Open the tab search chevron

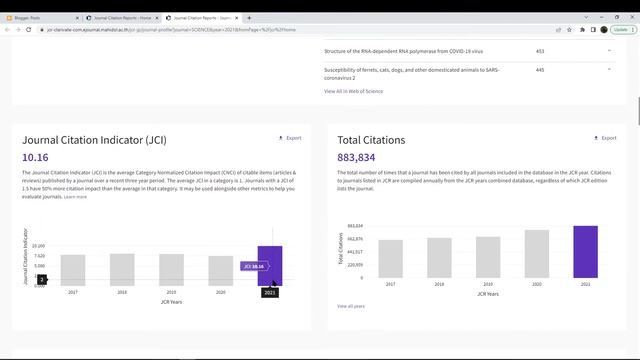point(586,18)
